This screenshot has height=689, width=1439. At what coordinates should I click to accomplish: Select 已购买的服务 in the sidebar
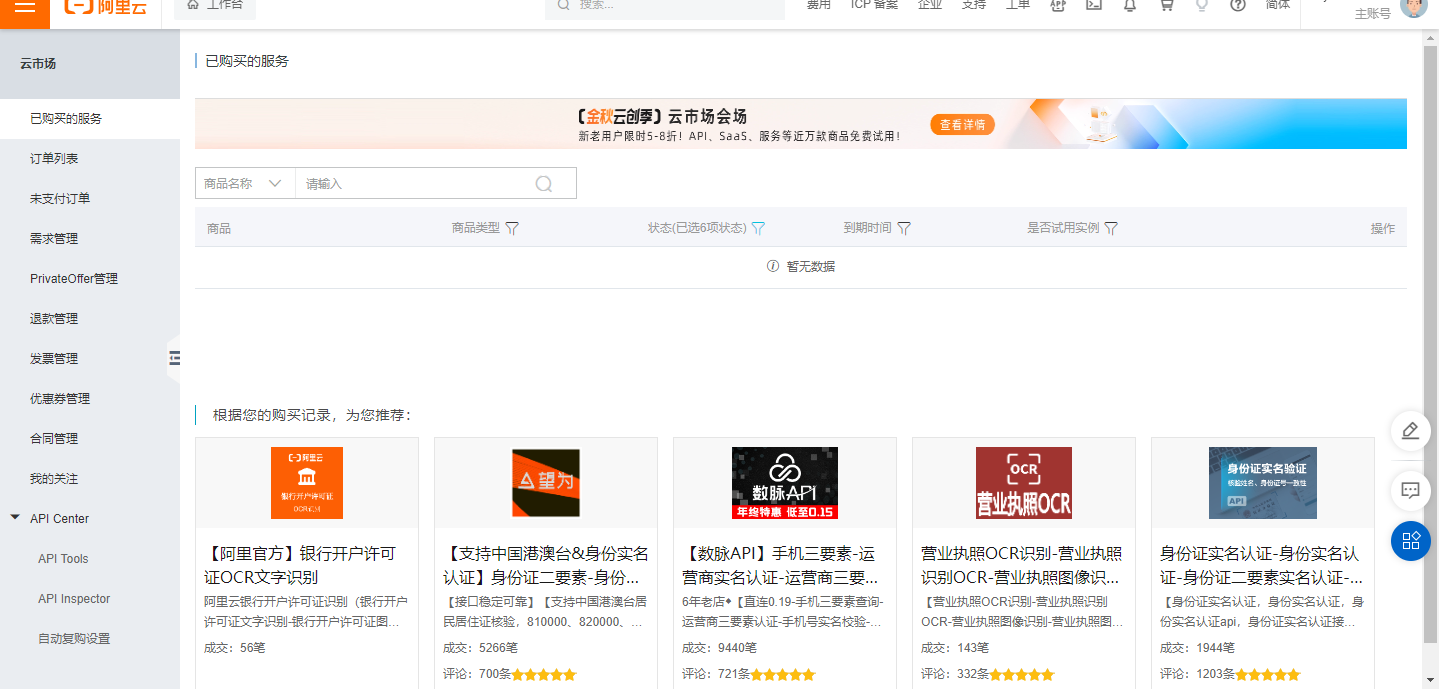[90, 118]
